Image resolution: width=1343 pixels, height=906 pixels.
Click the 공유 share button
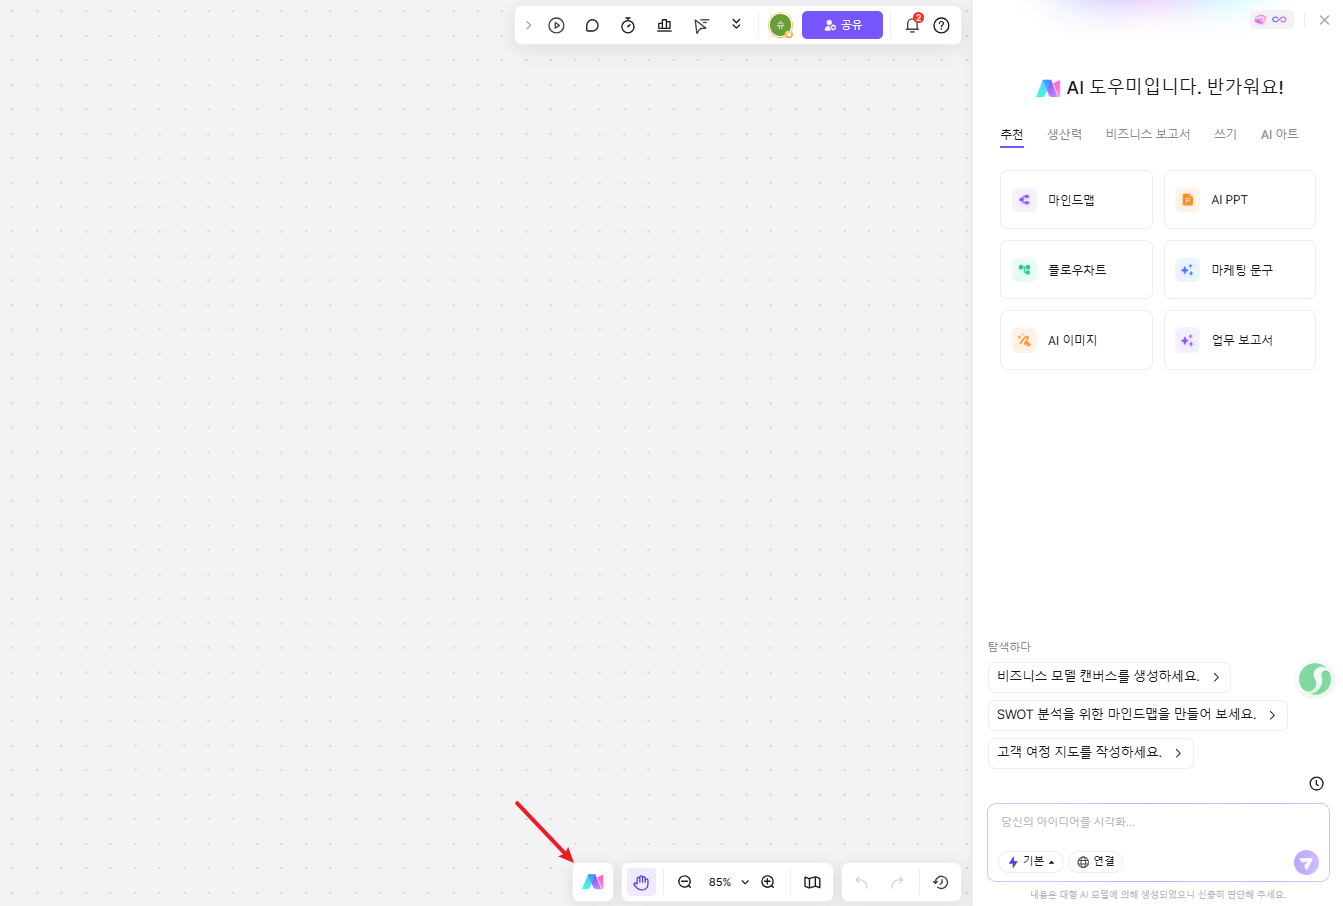pyautogui.click(x=842, y=25)
